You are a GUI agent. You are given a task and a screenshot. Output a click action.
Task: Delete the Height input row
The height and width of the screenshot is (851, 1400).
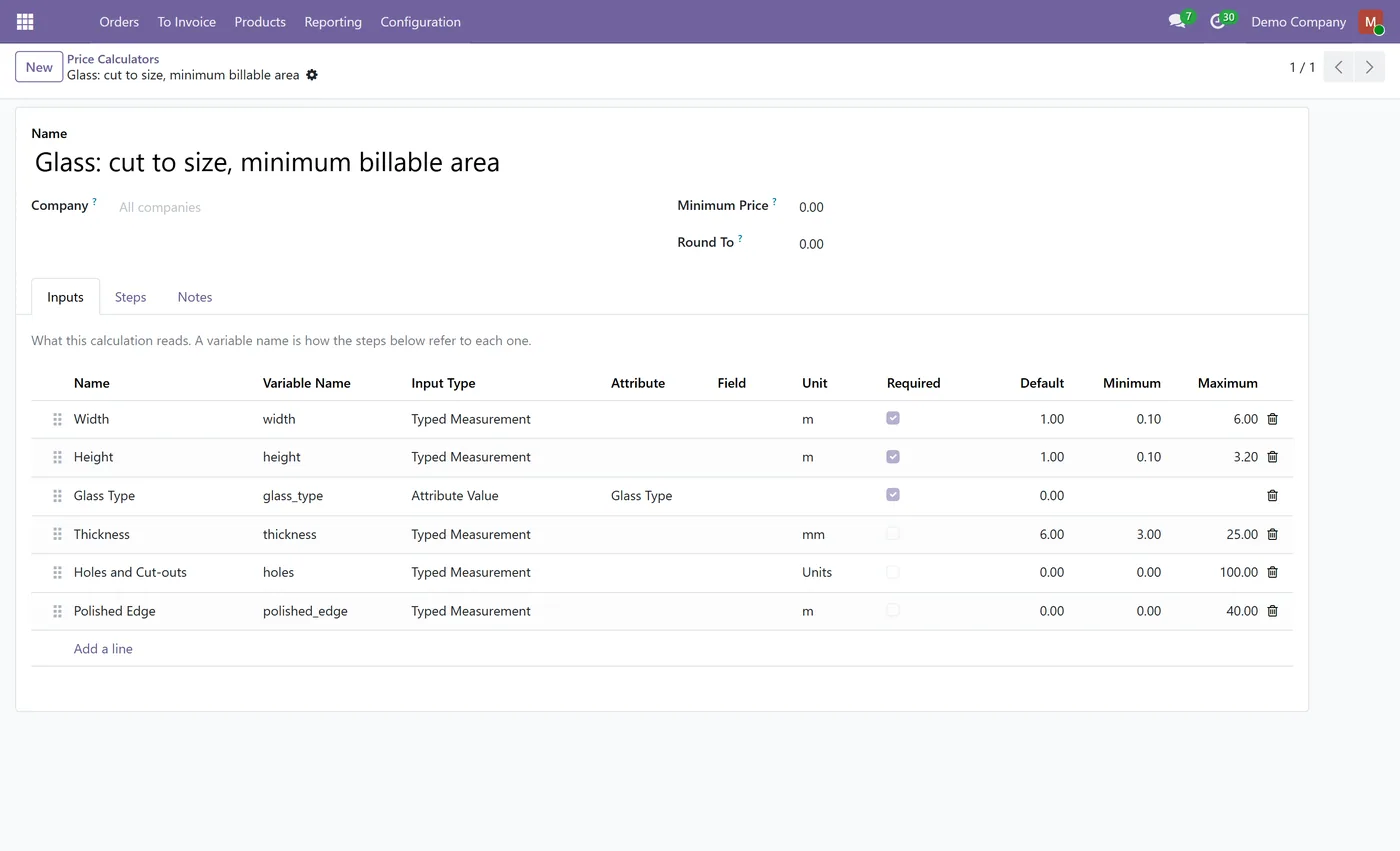1272,457
